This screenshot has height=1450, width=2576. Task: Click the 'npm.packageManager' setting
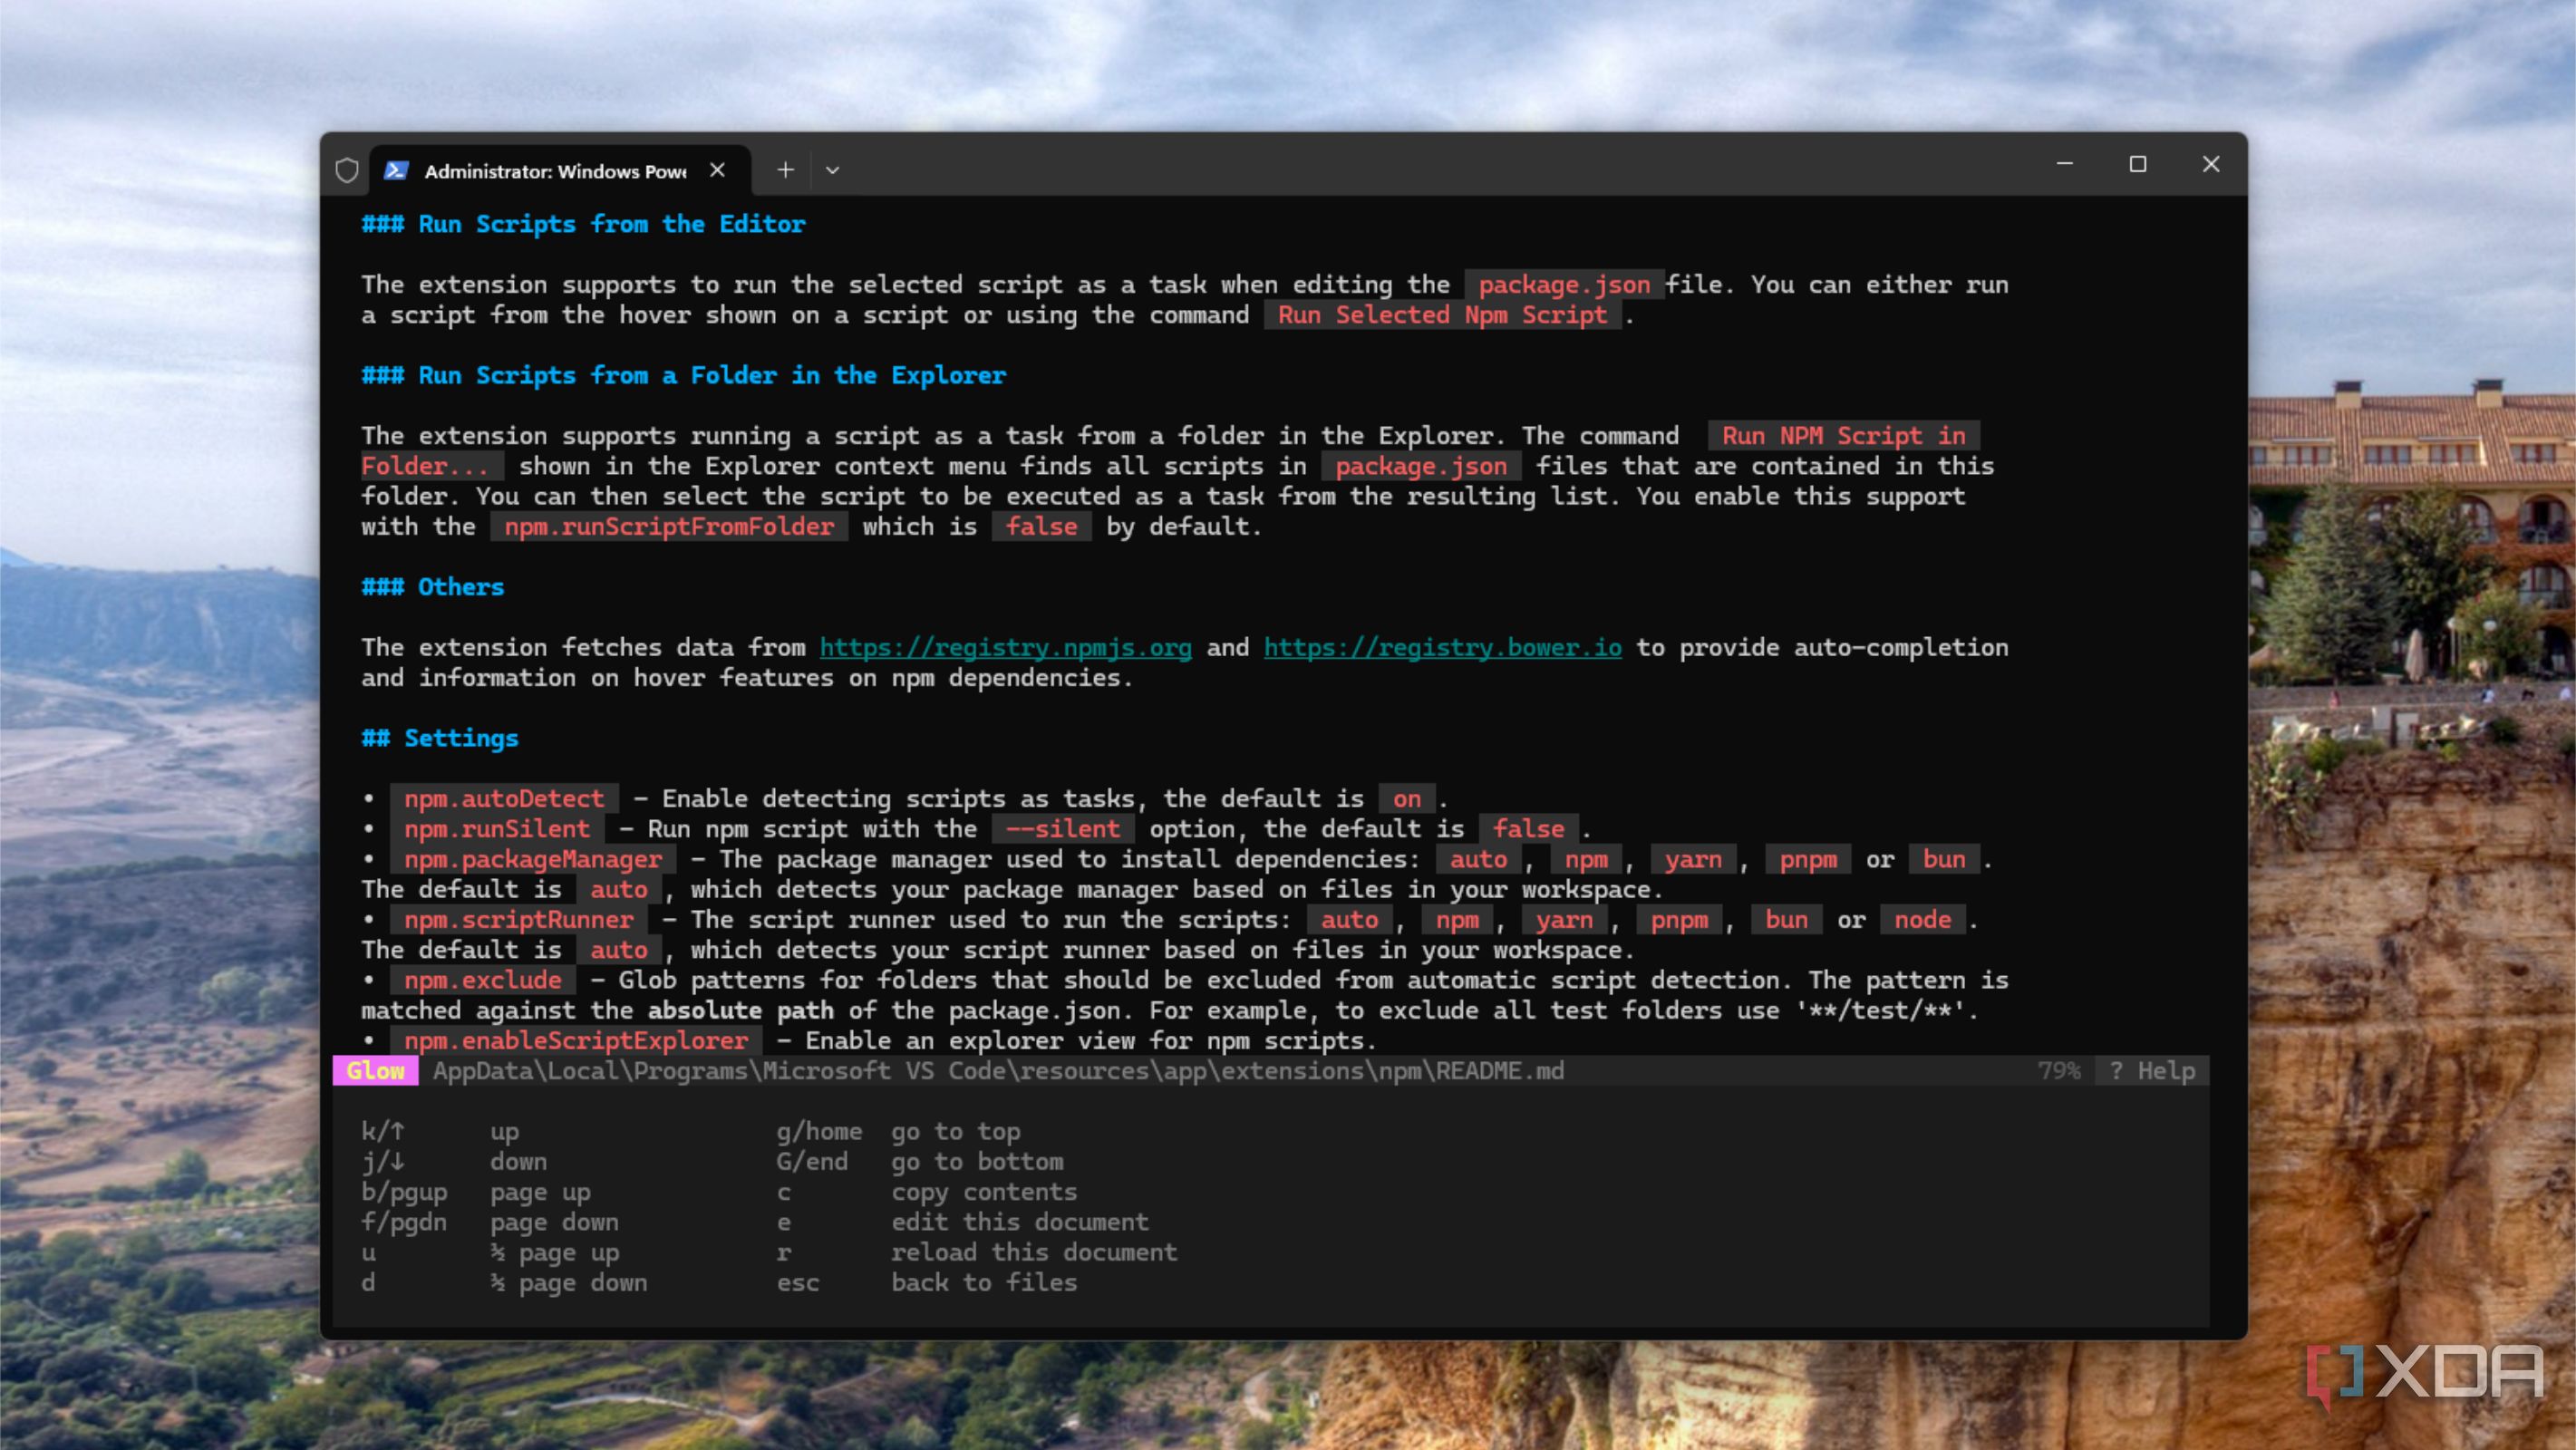533,859
